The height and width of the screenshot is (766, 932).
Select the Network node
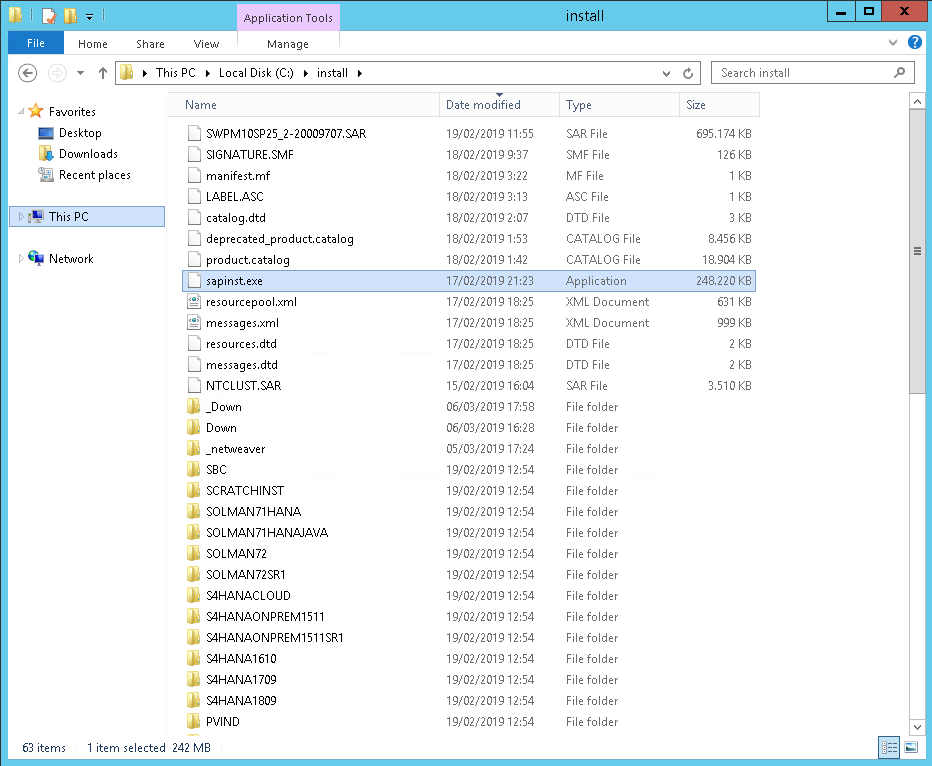point(71,259)
